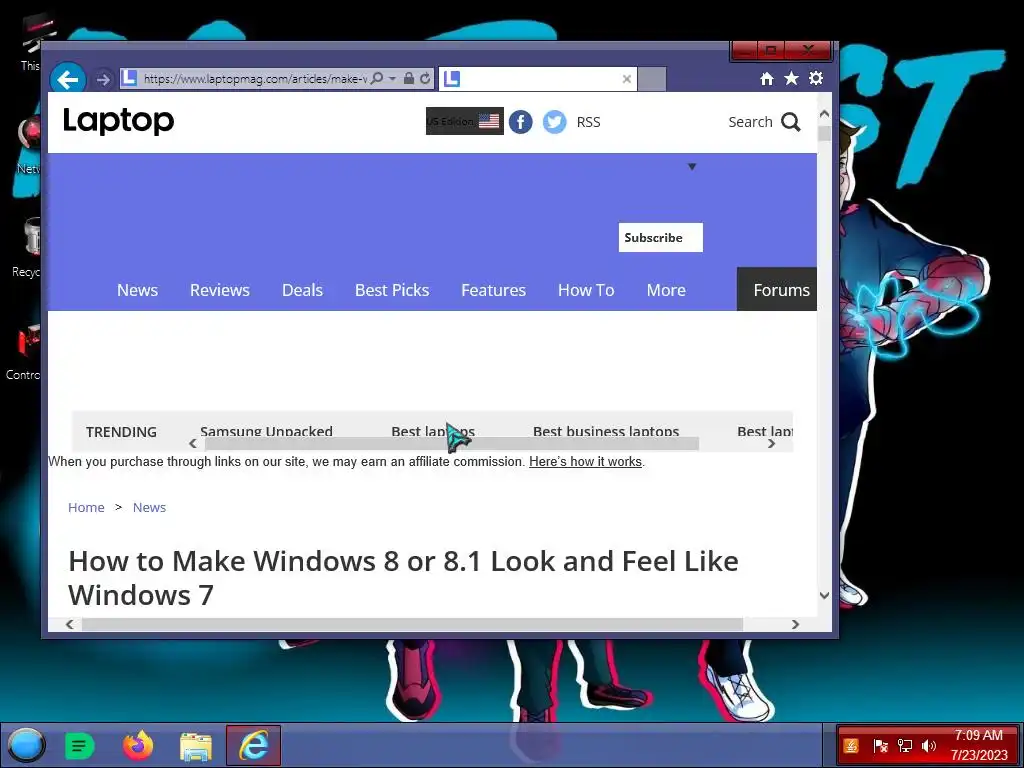This screenshot has width=1024, height=768.
Task: Click the orange Java tray icon
Action: coord(851,746)
